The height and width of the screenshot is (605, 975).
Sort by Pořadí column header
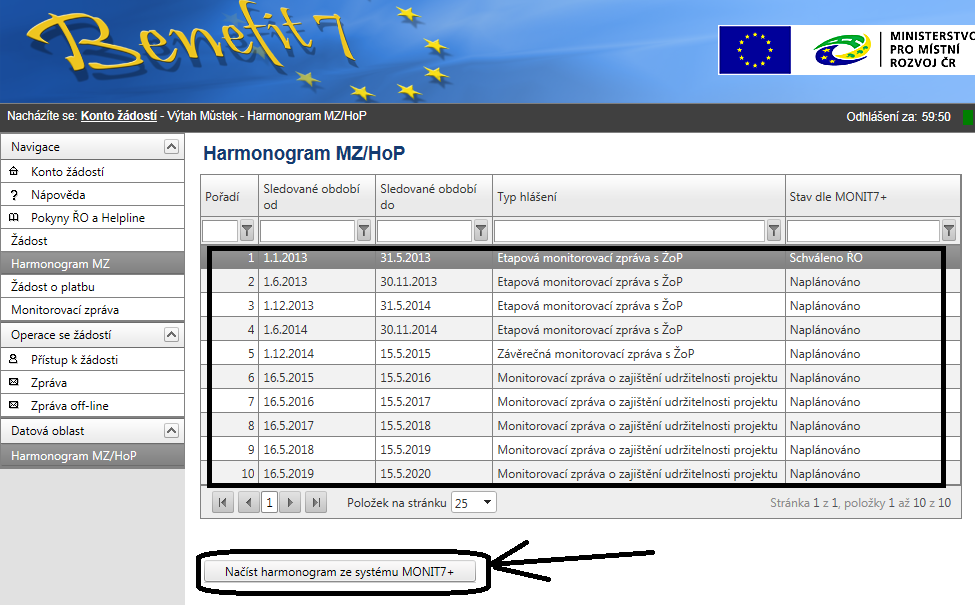tap(222, 196)
